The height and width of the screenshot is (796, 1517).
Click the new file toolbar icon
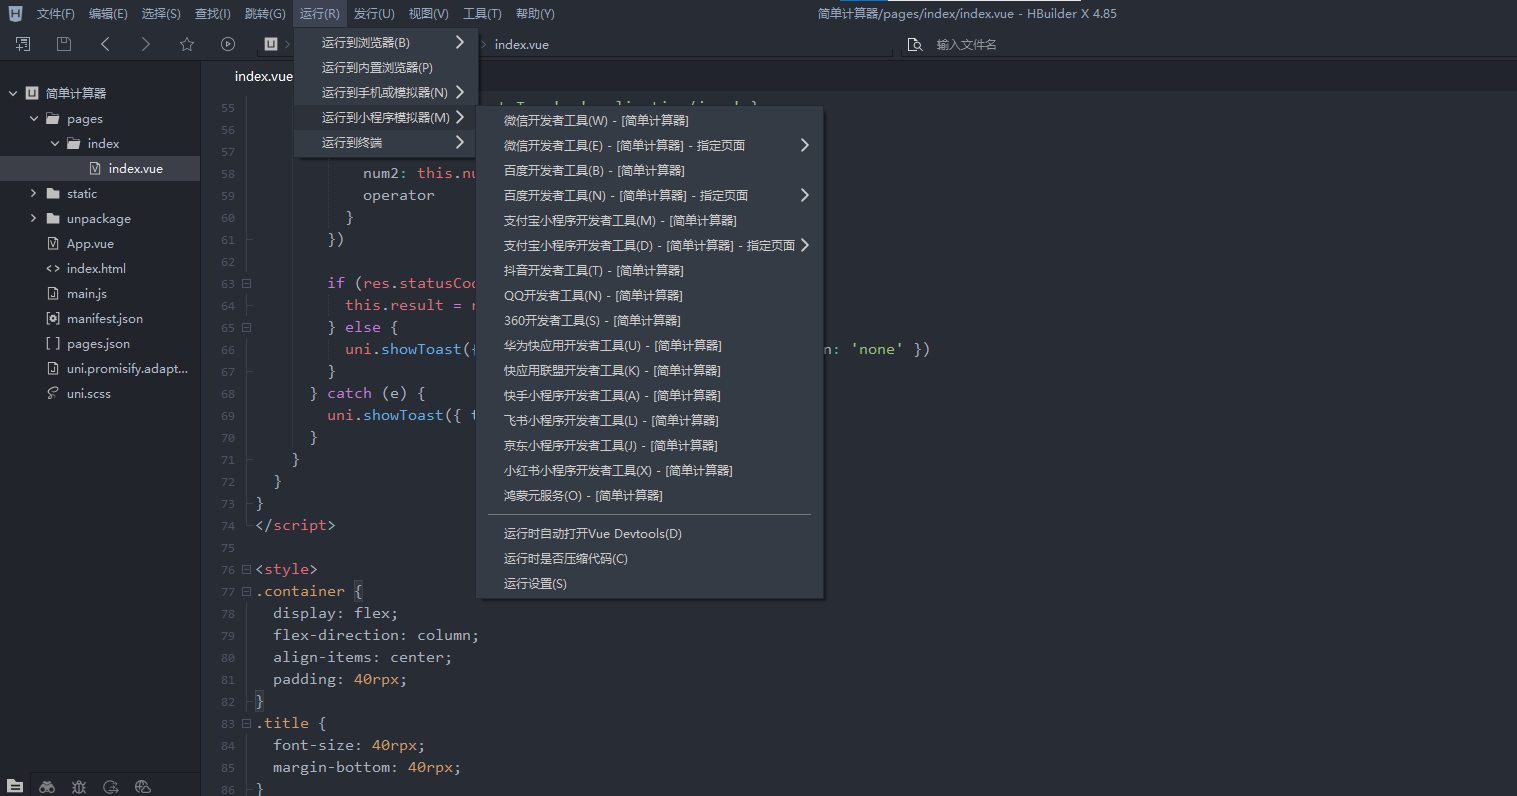click(x=23, y=44)
